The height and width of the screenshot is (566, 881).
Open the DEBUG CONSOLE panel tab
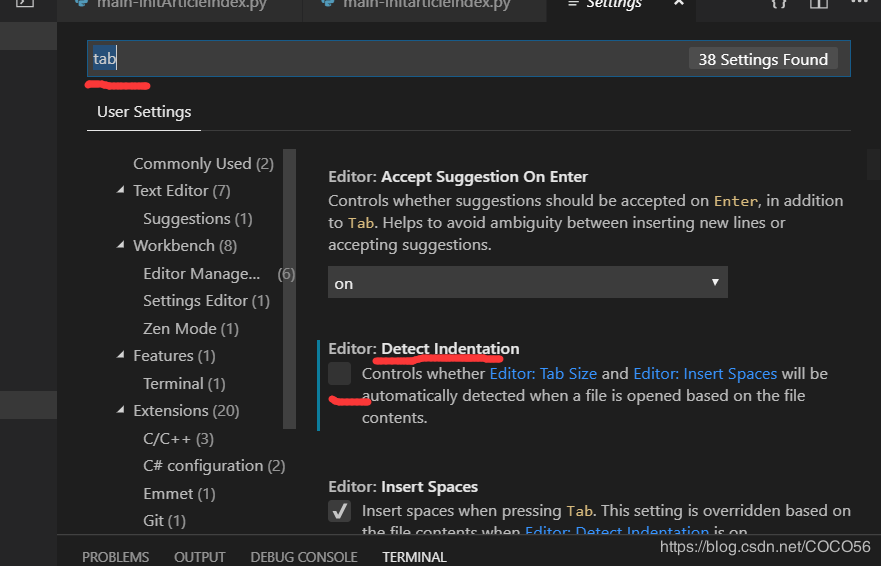point(303,557)
